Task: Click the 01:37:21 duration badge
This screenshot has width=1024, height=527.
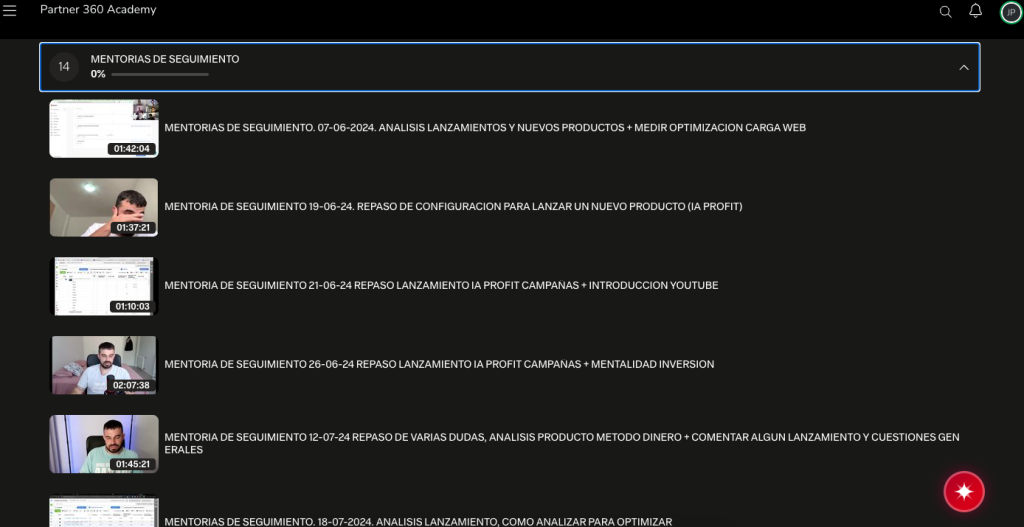Action: point(133,228)
